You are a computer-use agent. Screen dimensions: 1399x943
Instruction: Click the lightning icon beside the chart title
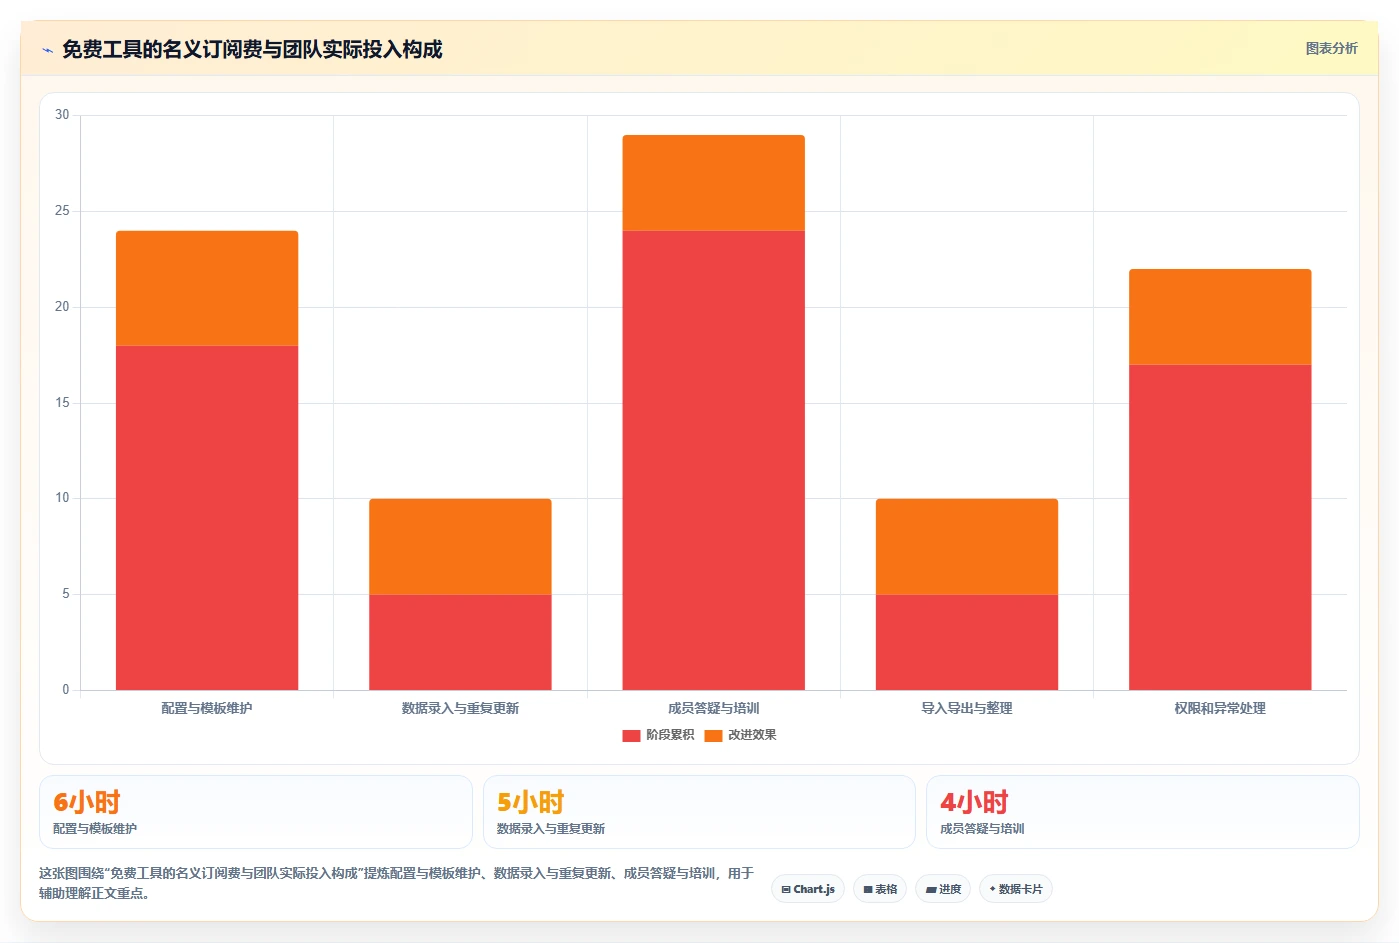pyautogui.click(x=47, y=50)
